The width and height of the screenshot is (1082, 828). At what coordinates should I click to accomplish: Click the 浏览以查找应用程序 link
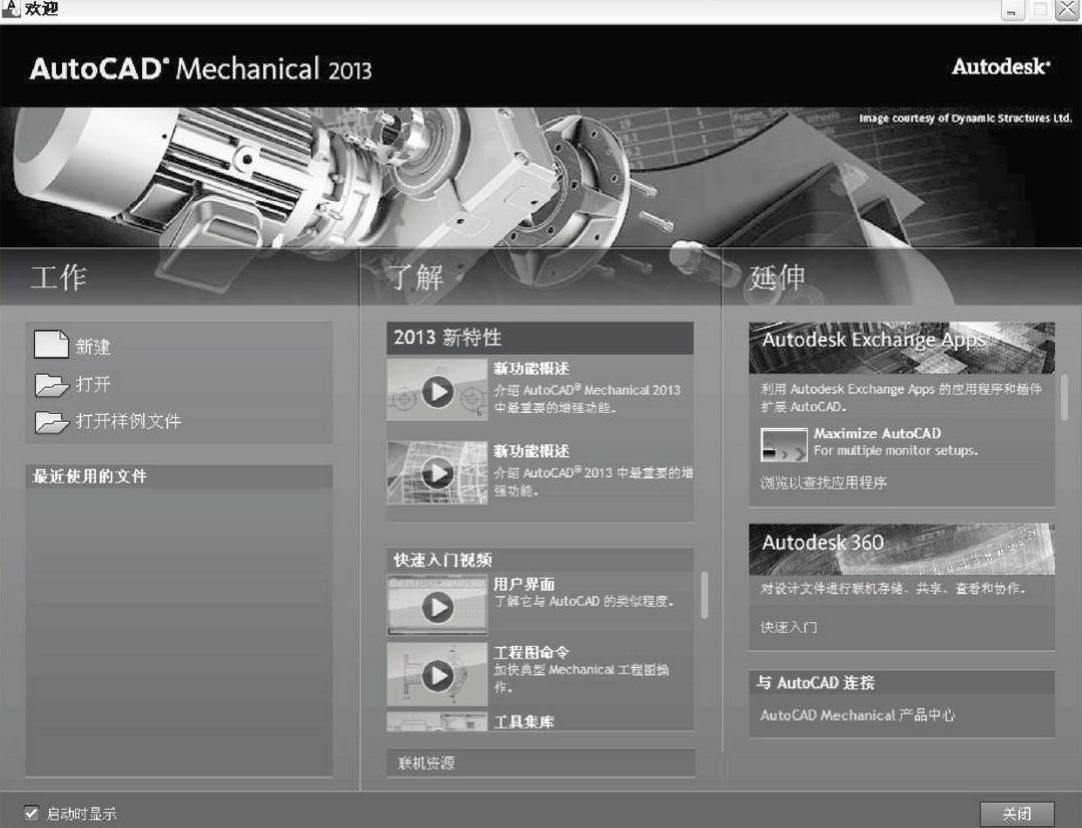[x=823, y=482]
